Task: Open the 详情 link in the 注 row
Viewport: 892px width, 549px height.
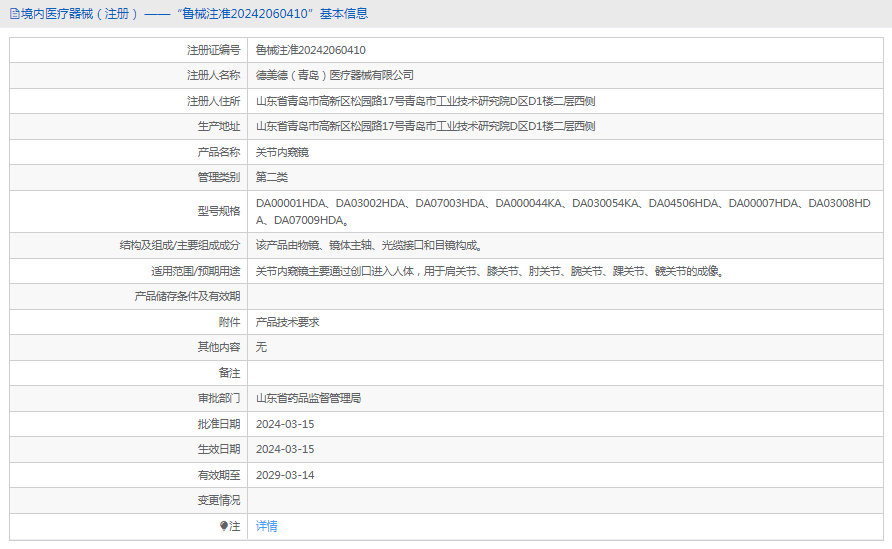Action: pos(266,526)
